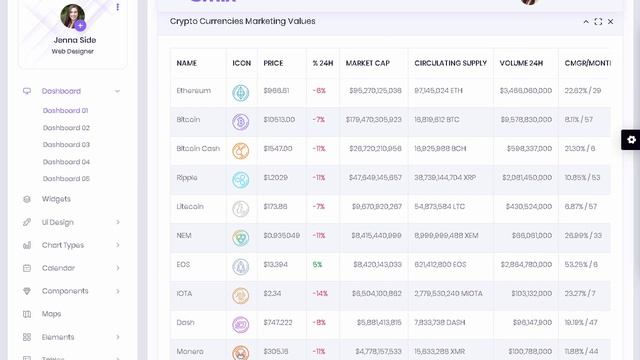This screenshot has width=640, height=360.
Task: Sort by CIRCULATING SUPPLY column header
Action: (451, 63)
